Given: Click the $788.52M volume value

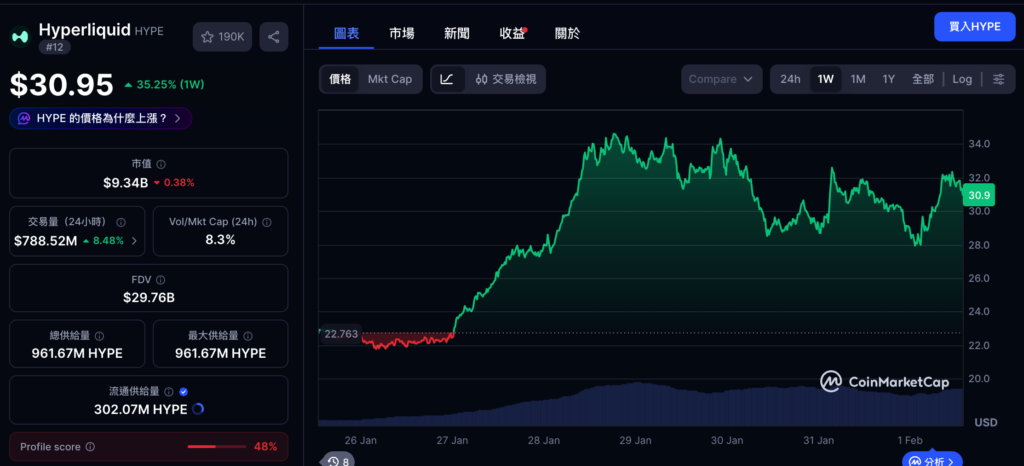Looking at the screenshot, I should pyautogui.click(x=45, y=241).
